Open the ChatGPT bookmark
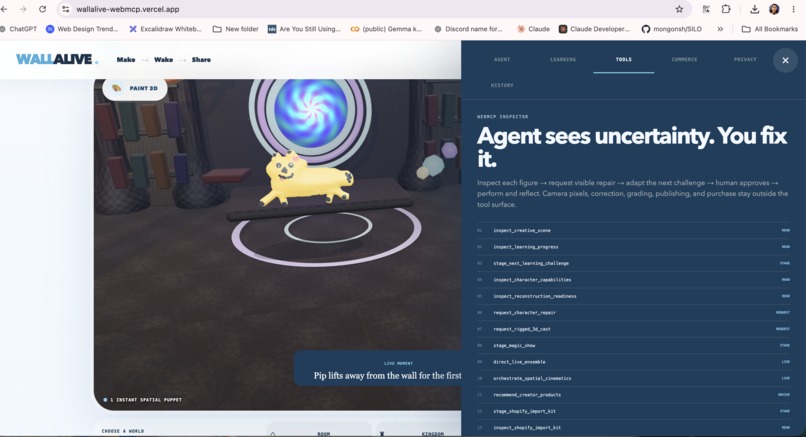Viewport: 806px width, 437px height. pos(19,29)
